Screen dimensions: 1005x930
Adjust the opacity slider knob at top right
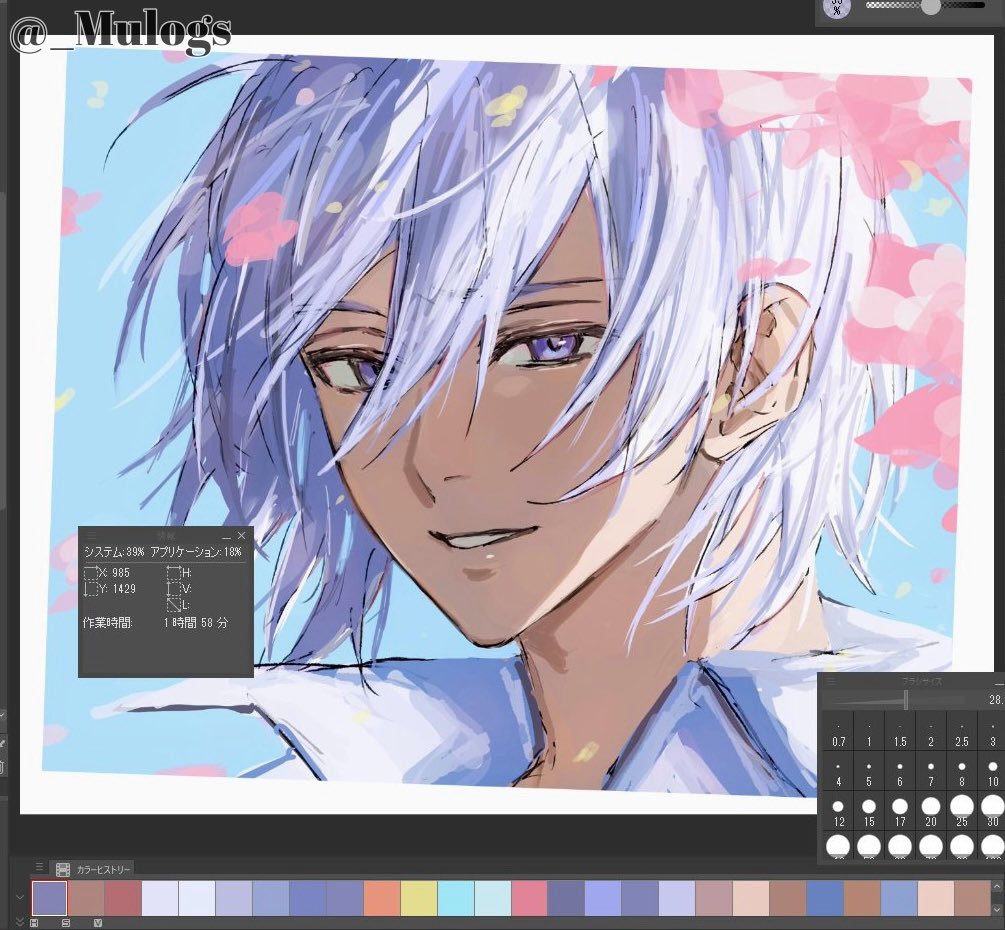pyautogui.click(x=931, y=6)
